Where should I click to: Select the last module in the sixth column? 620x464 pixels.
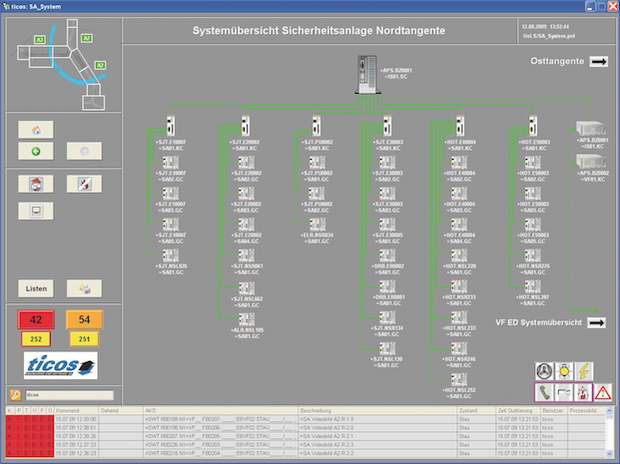click(533, 287)
